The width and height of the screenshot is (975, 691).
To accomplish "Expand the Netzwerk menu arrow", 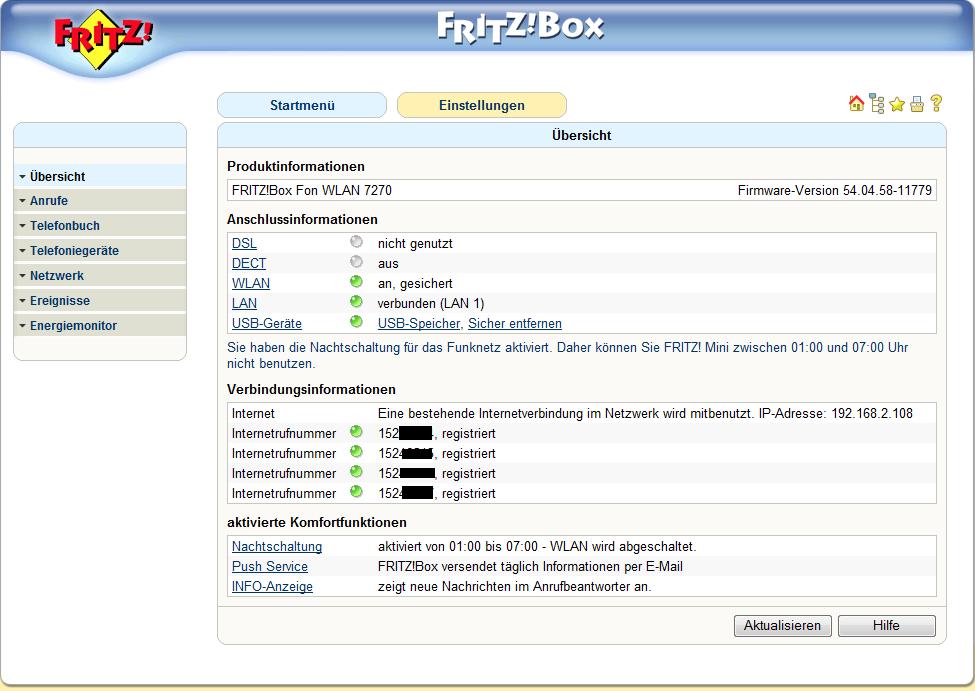I will tap(22, 276).
